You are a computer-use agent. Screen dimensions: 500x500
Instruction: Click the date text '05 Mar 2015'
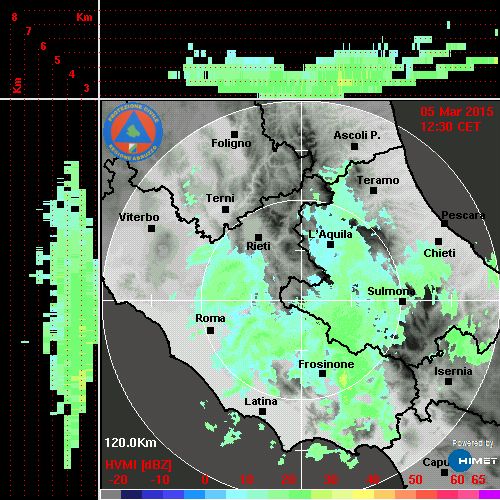click(457, 112)
